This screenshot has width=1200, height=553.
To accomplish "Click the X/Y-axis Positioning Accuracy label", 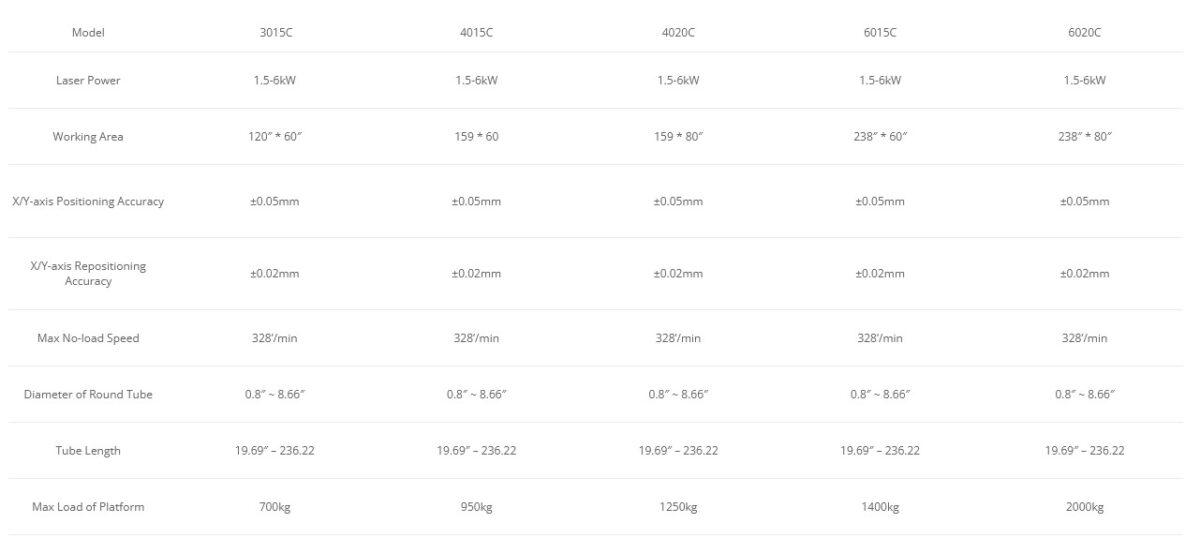I will [x=88, y=201].
